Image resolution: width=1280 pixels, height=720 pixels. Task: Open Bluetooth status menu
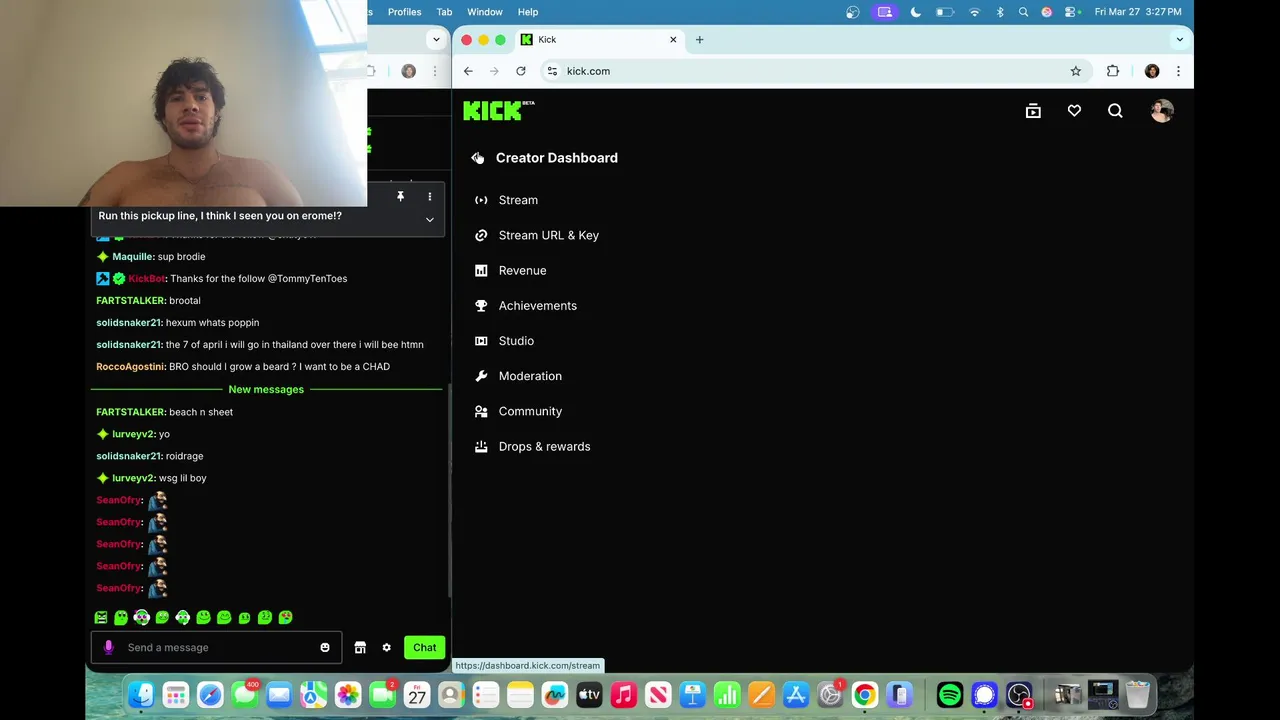click(x=1000, y=12)
